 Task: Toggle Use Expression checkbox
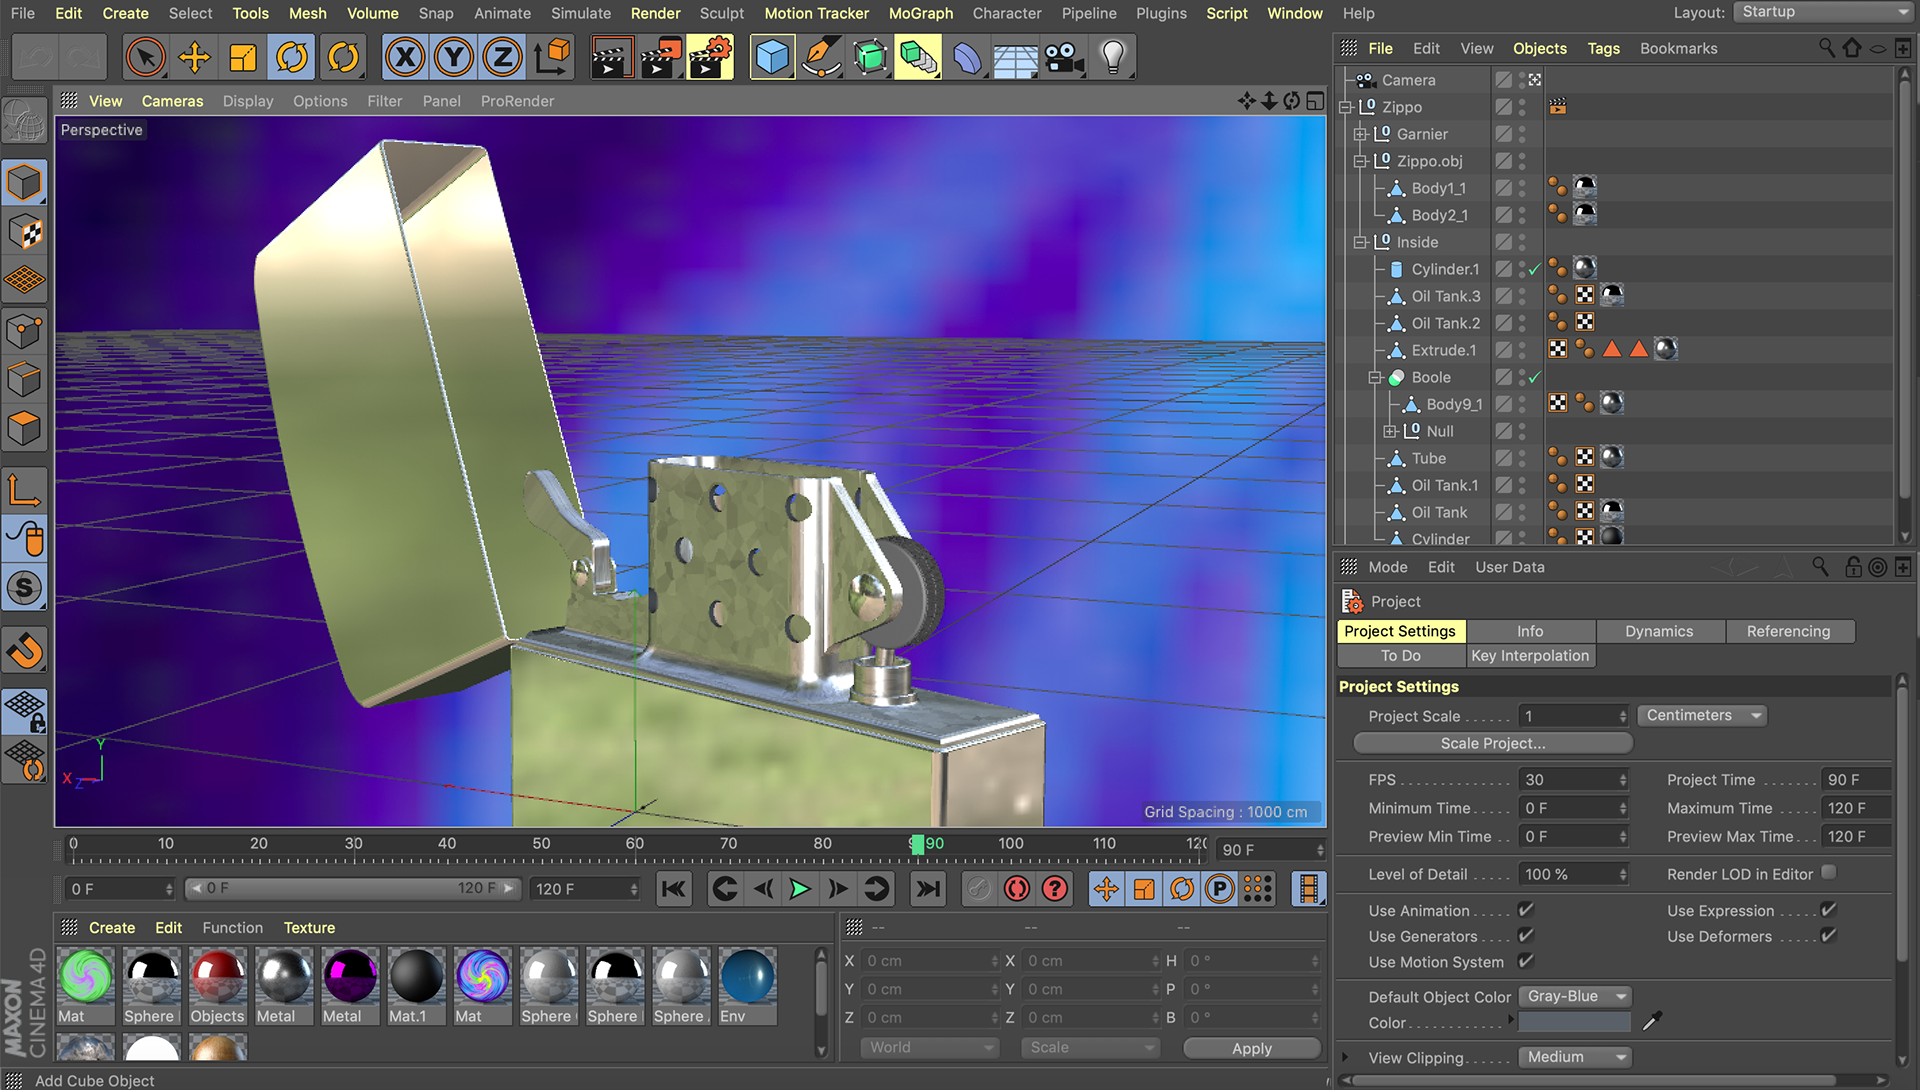(x=1829, y=910)
